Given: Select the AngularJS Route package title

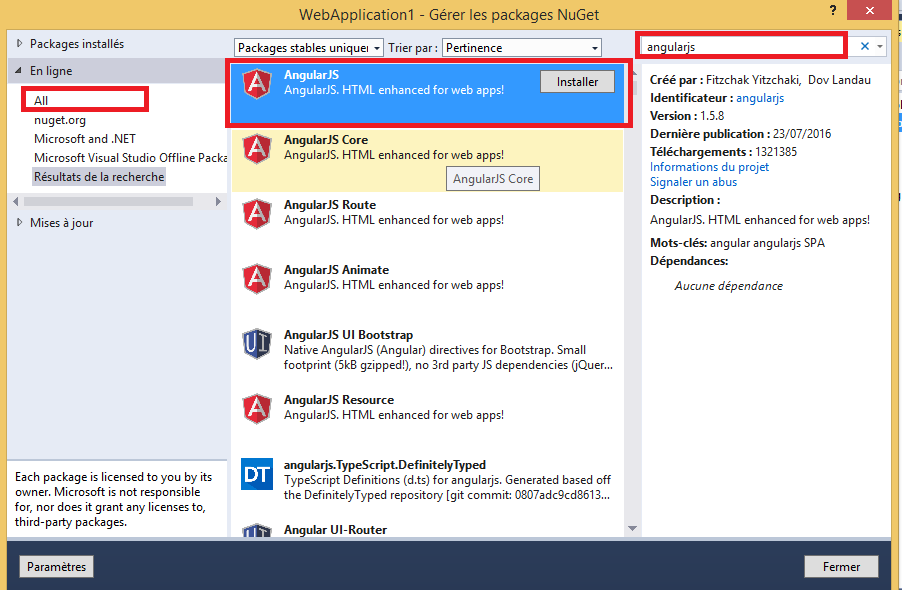Looking at the screenshot, I should tap(330, 205).
